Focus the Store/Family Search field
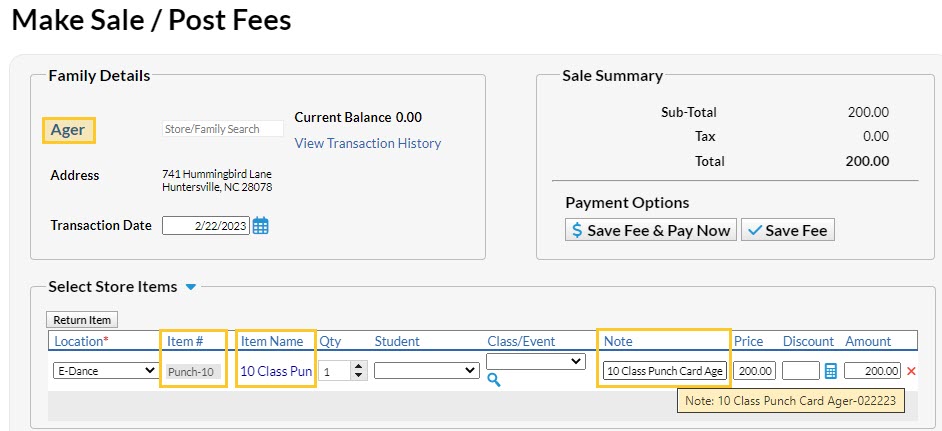Image resolution: width=942 pixels, height=431 pixels. pos(223,129)
